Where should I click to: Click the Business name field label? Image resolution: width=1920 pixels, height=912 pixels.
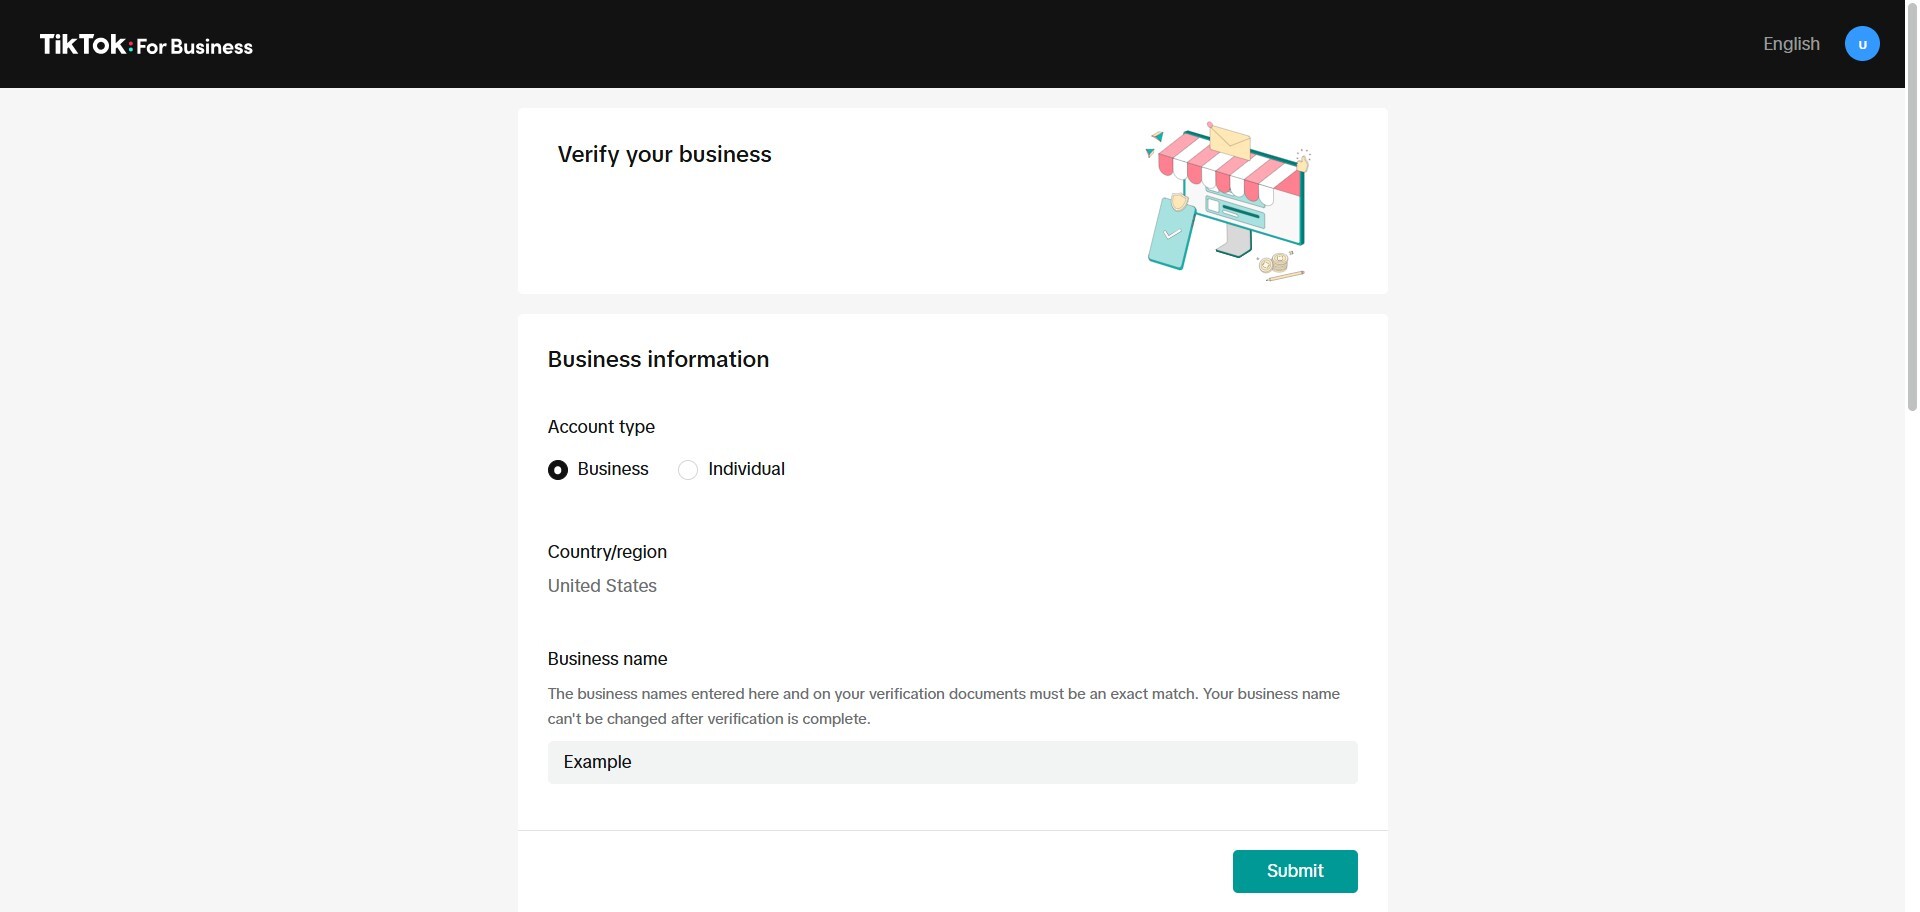[x=607, y=659]
